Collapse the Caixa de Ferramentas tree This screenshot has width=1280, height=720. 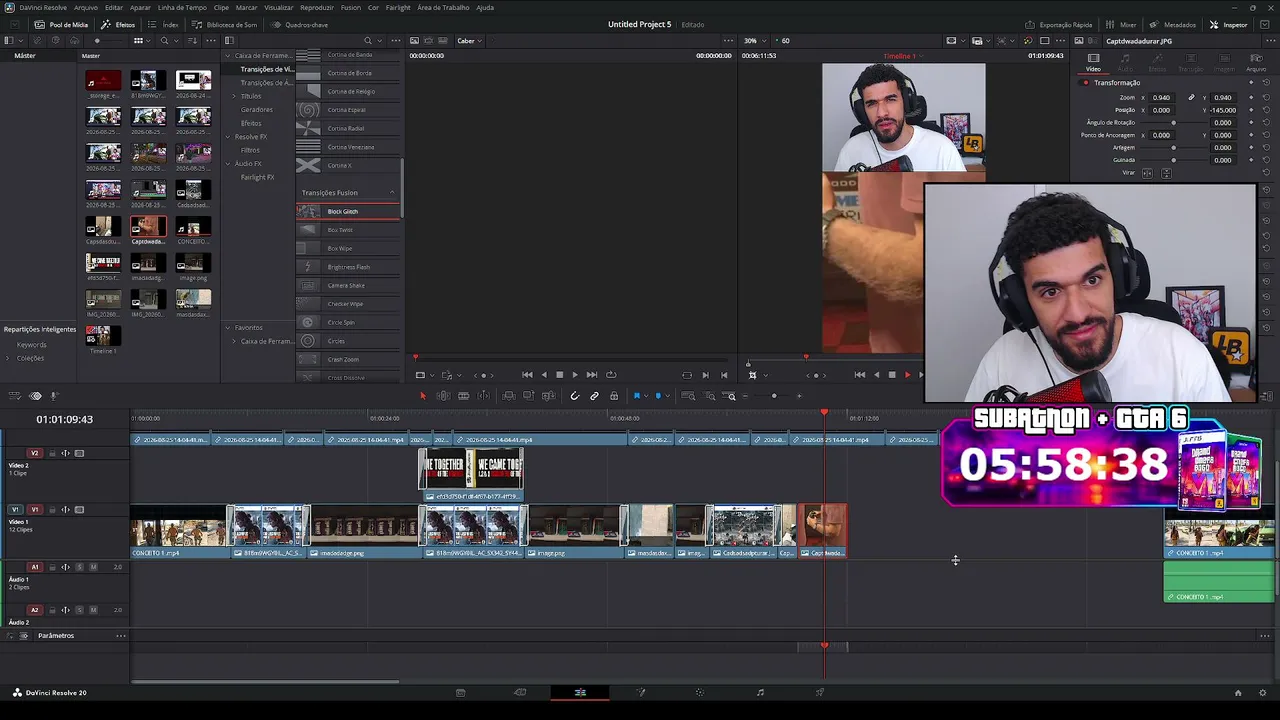click(x=228, y=56)
